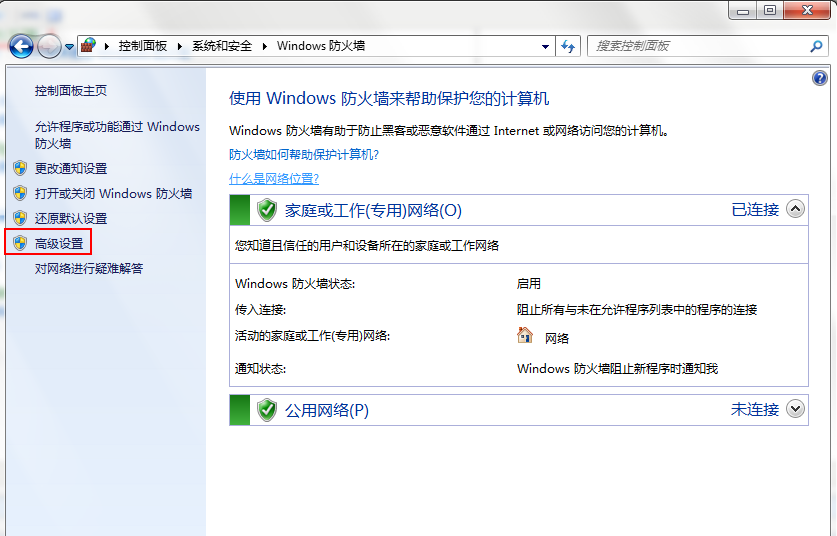The width and height of the screenshot is (837, 536).
Task: Open address bar history dropdown
Action: [545, 46]
